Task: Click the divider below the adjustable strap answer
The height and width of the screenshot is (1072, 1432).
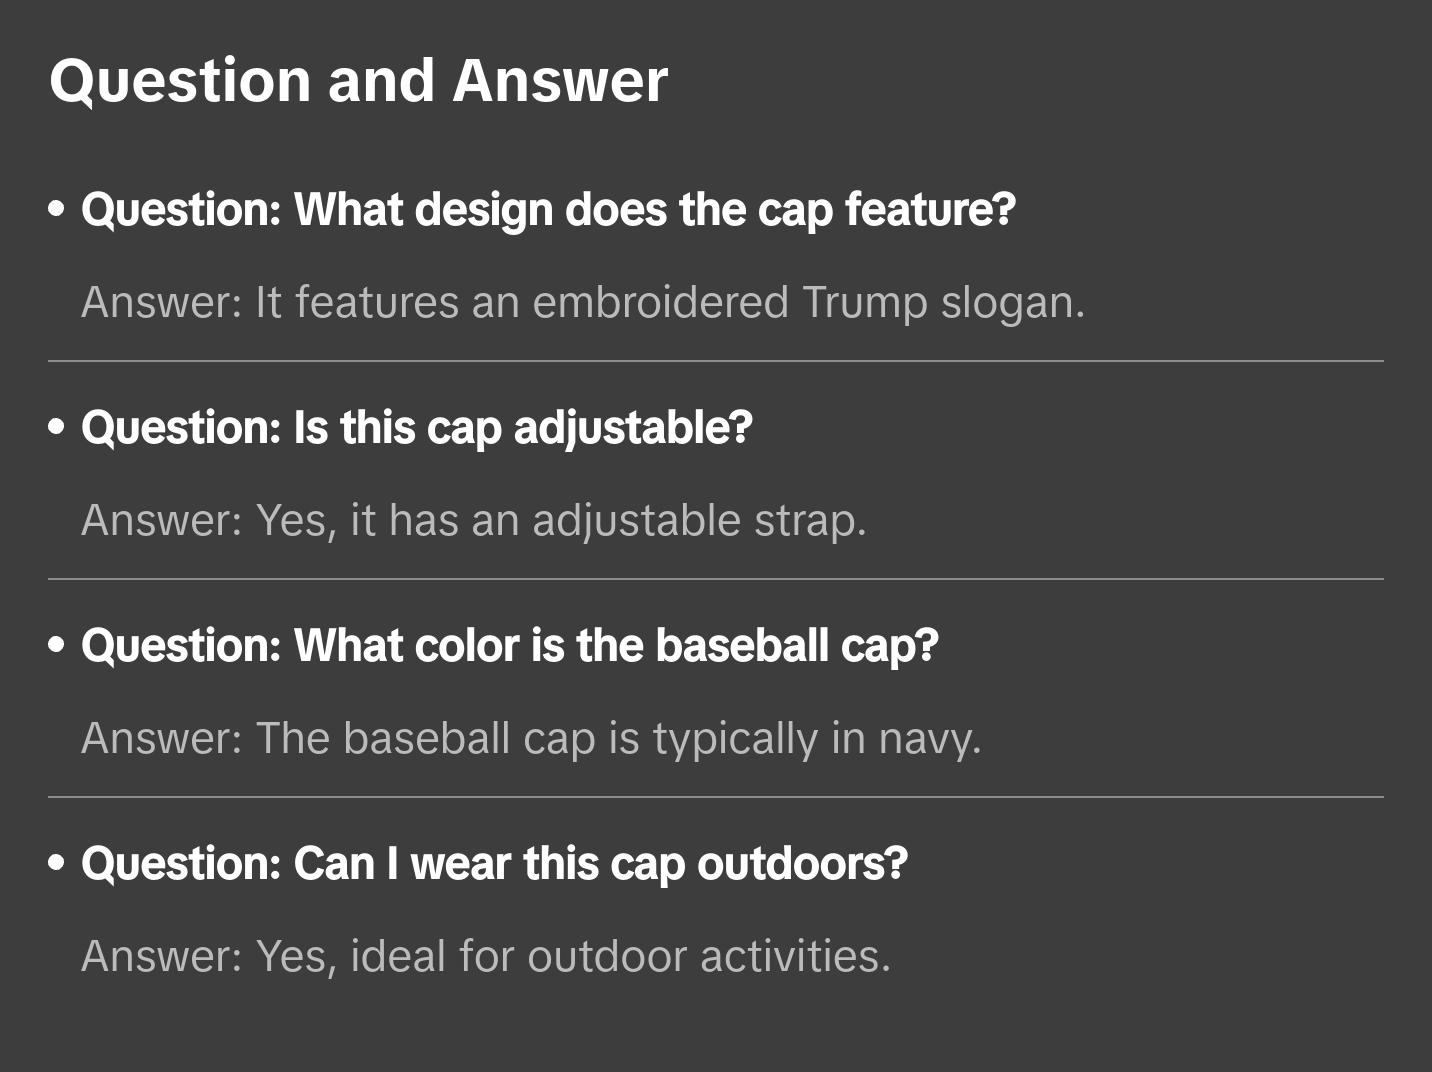Action: [x=716, y=579]
